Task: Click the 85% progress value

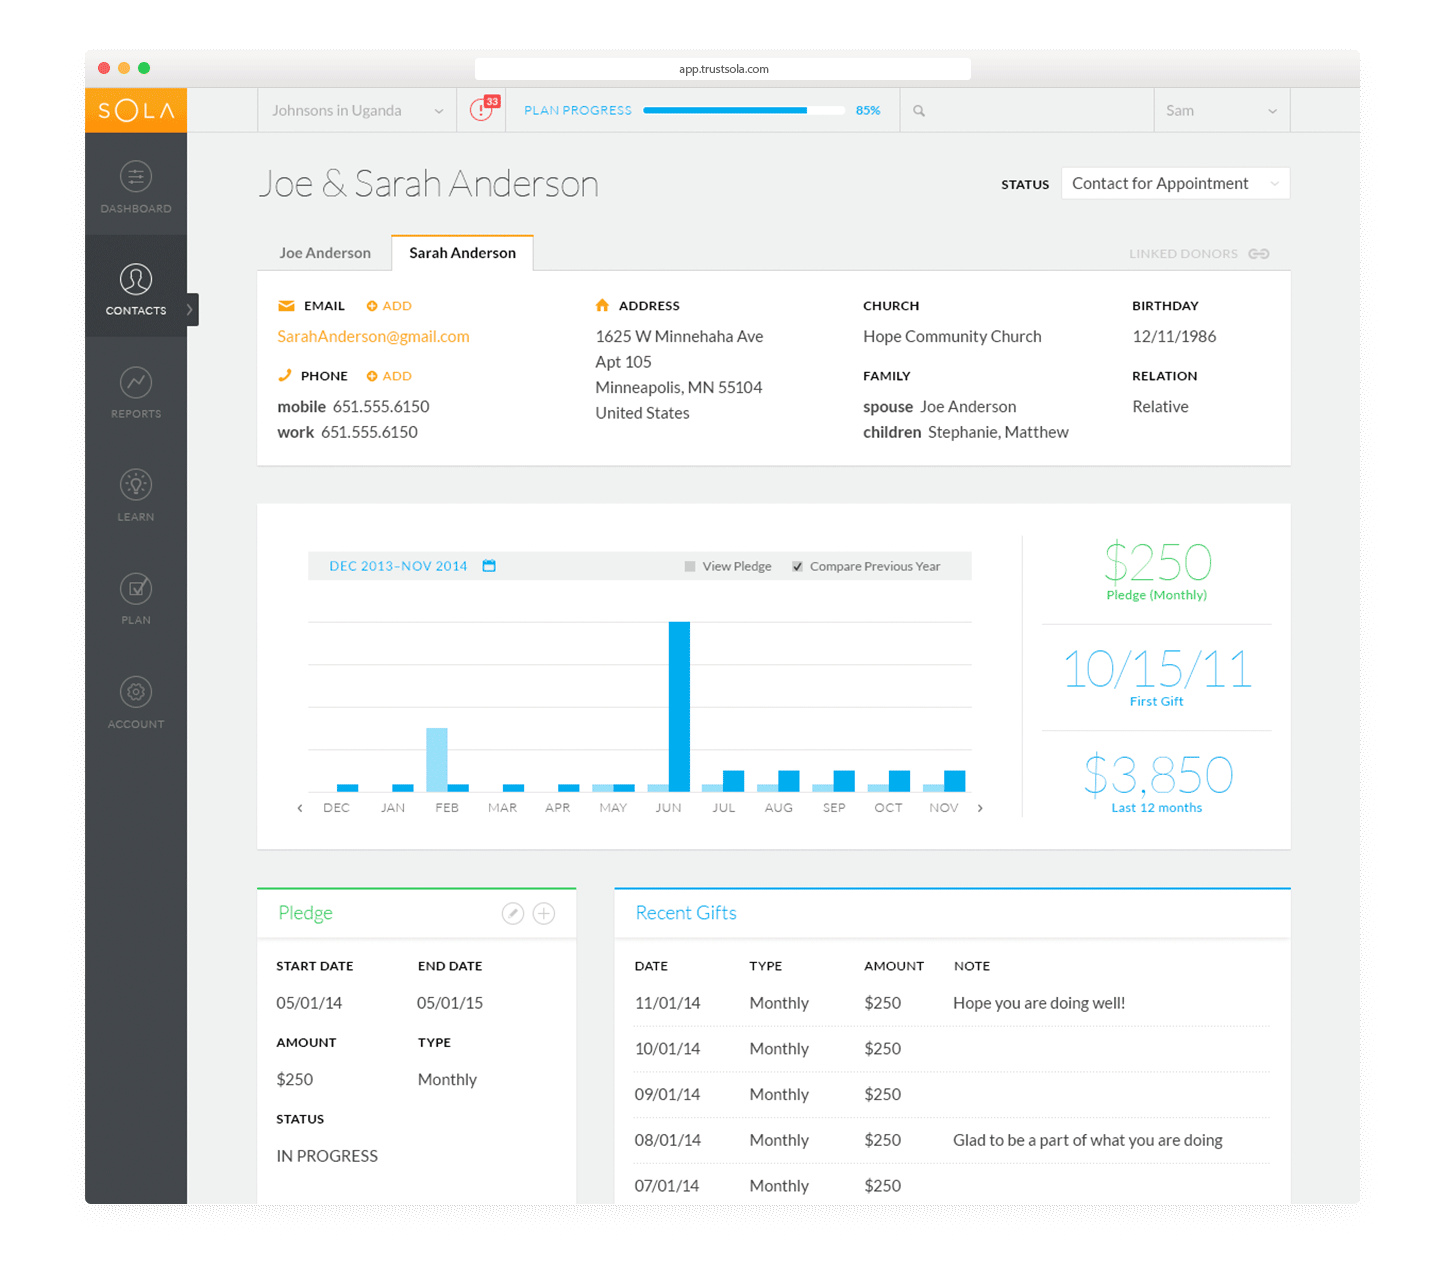Action: click(x=868, y=111)
